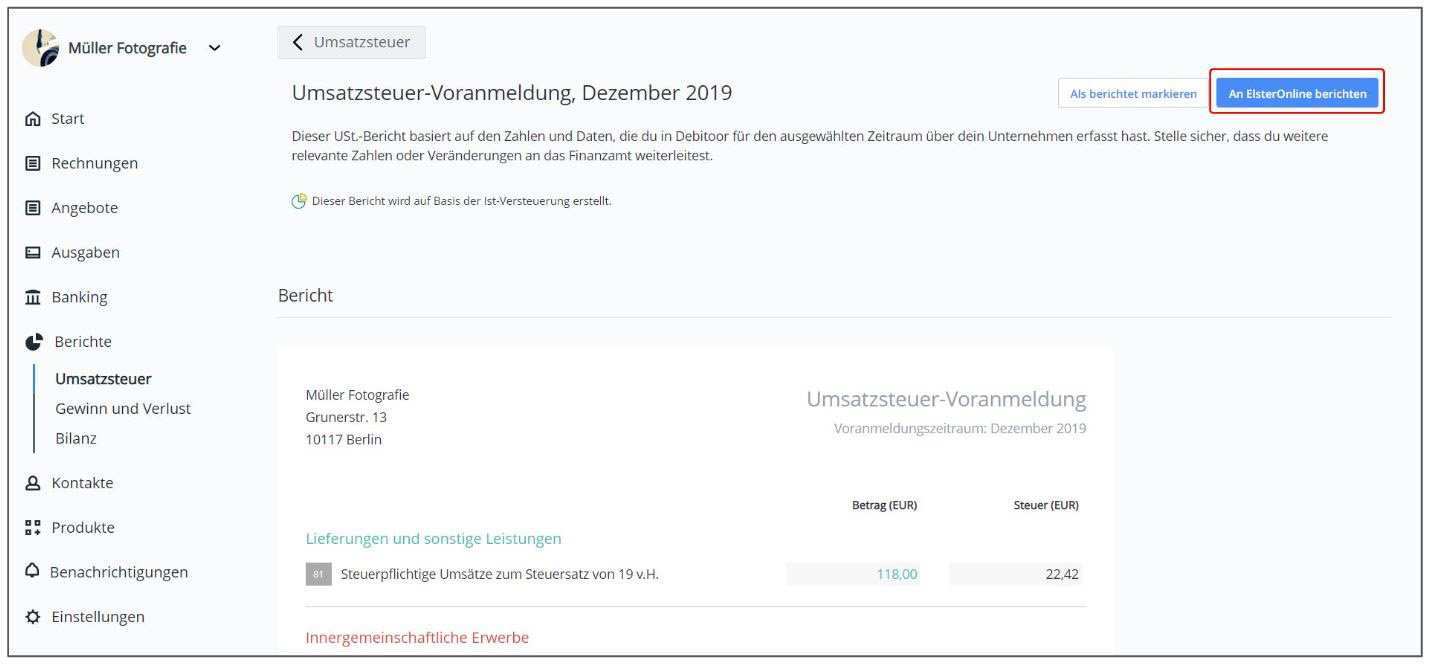This screenshot has width=1434, height=665.
Task: Go back via Umsatzsteuer chevron button
Action: [x=351, y=42]
